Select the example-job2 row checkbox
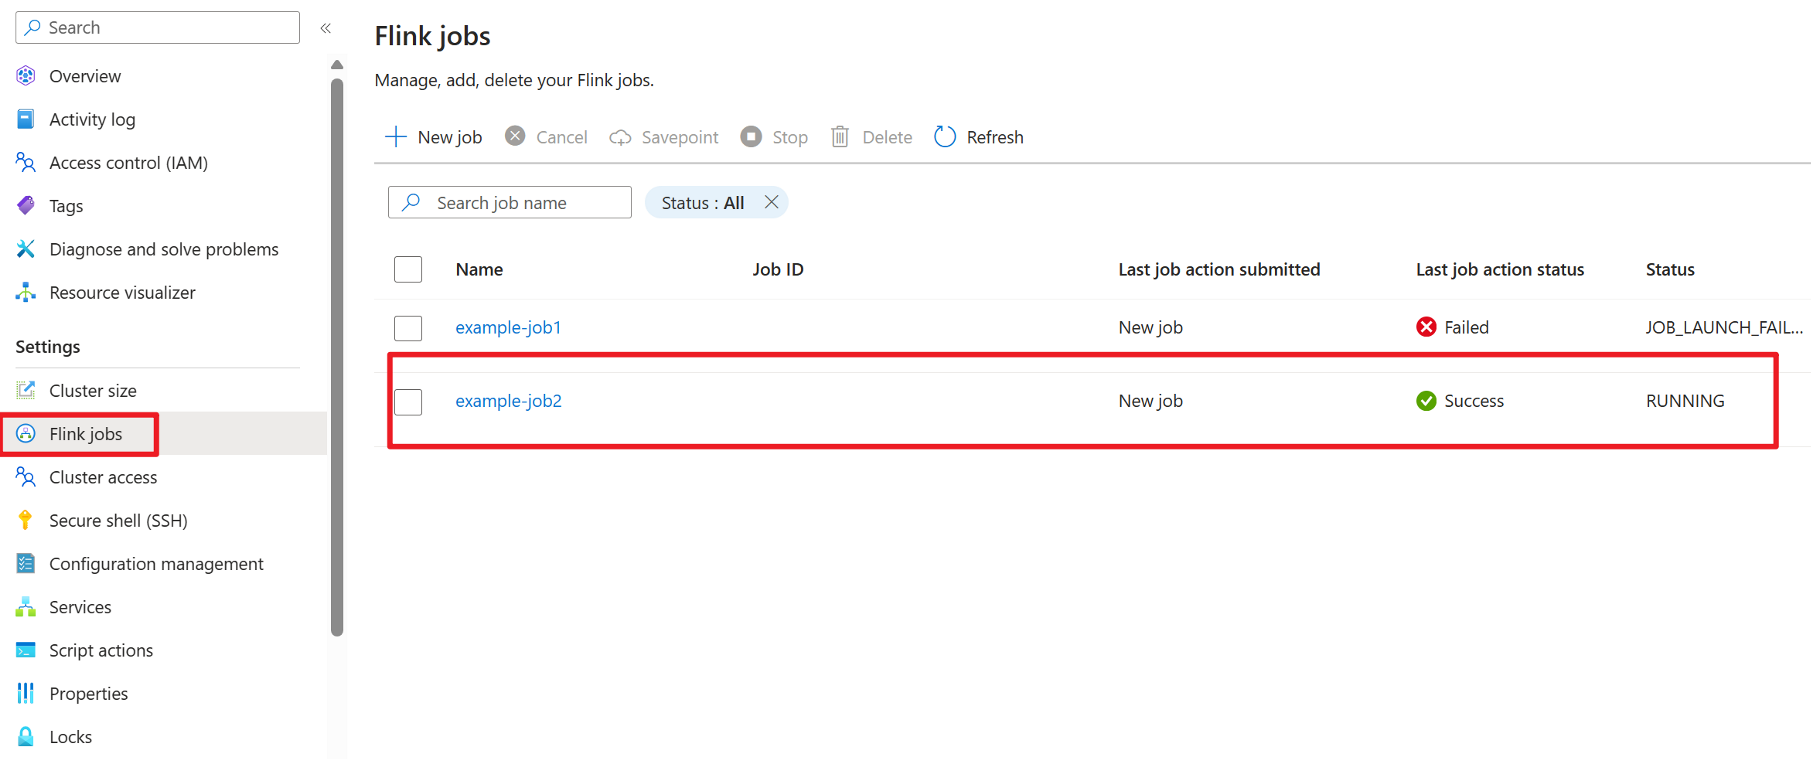The width and height of the screenshot is (1811, 759). pos(408,402)
